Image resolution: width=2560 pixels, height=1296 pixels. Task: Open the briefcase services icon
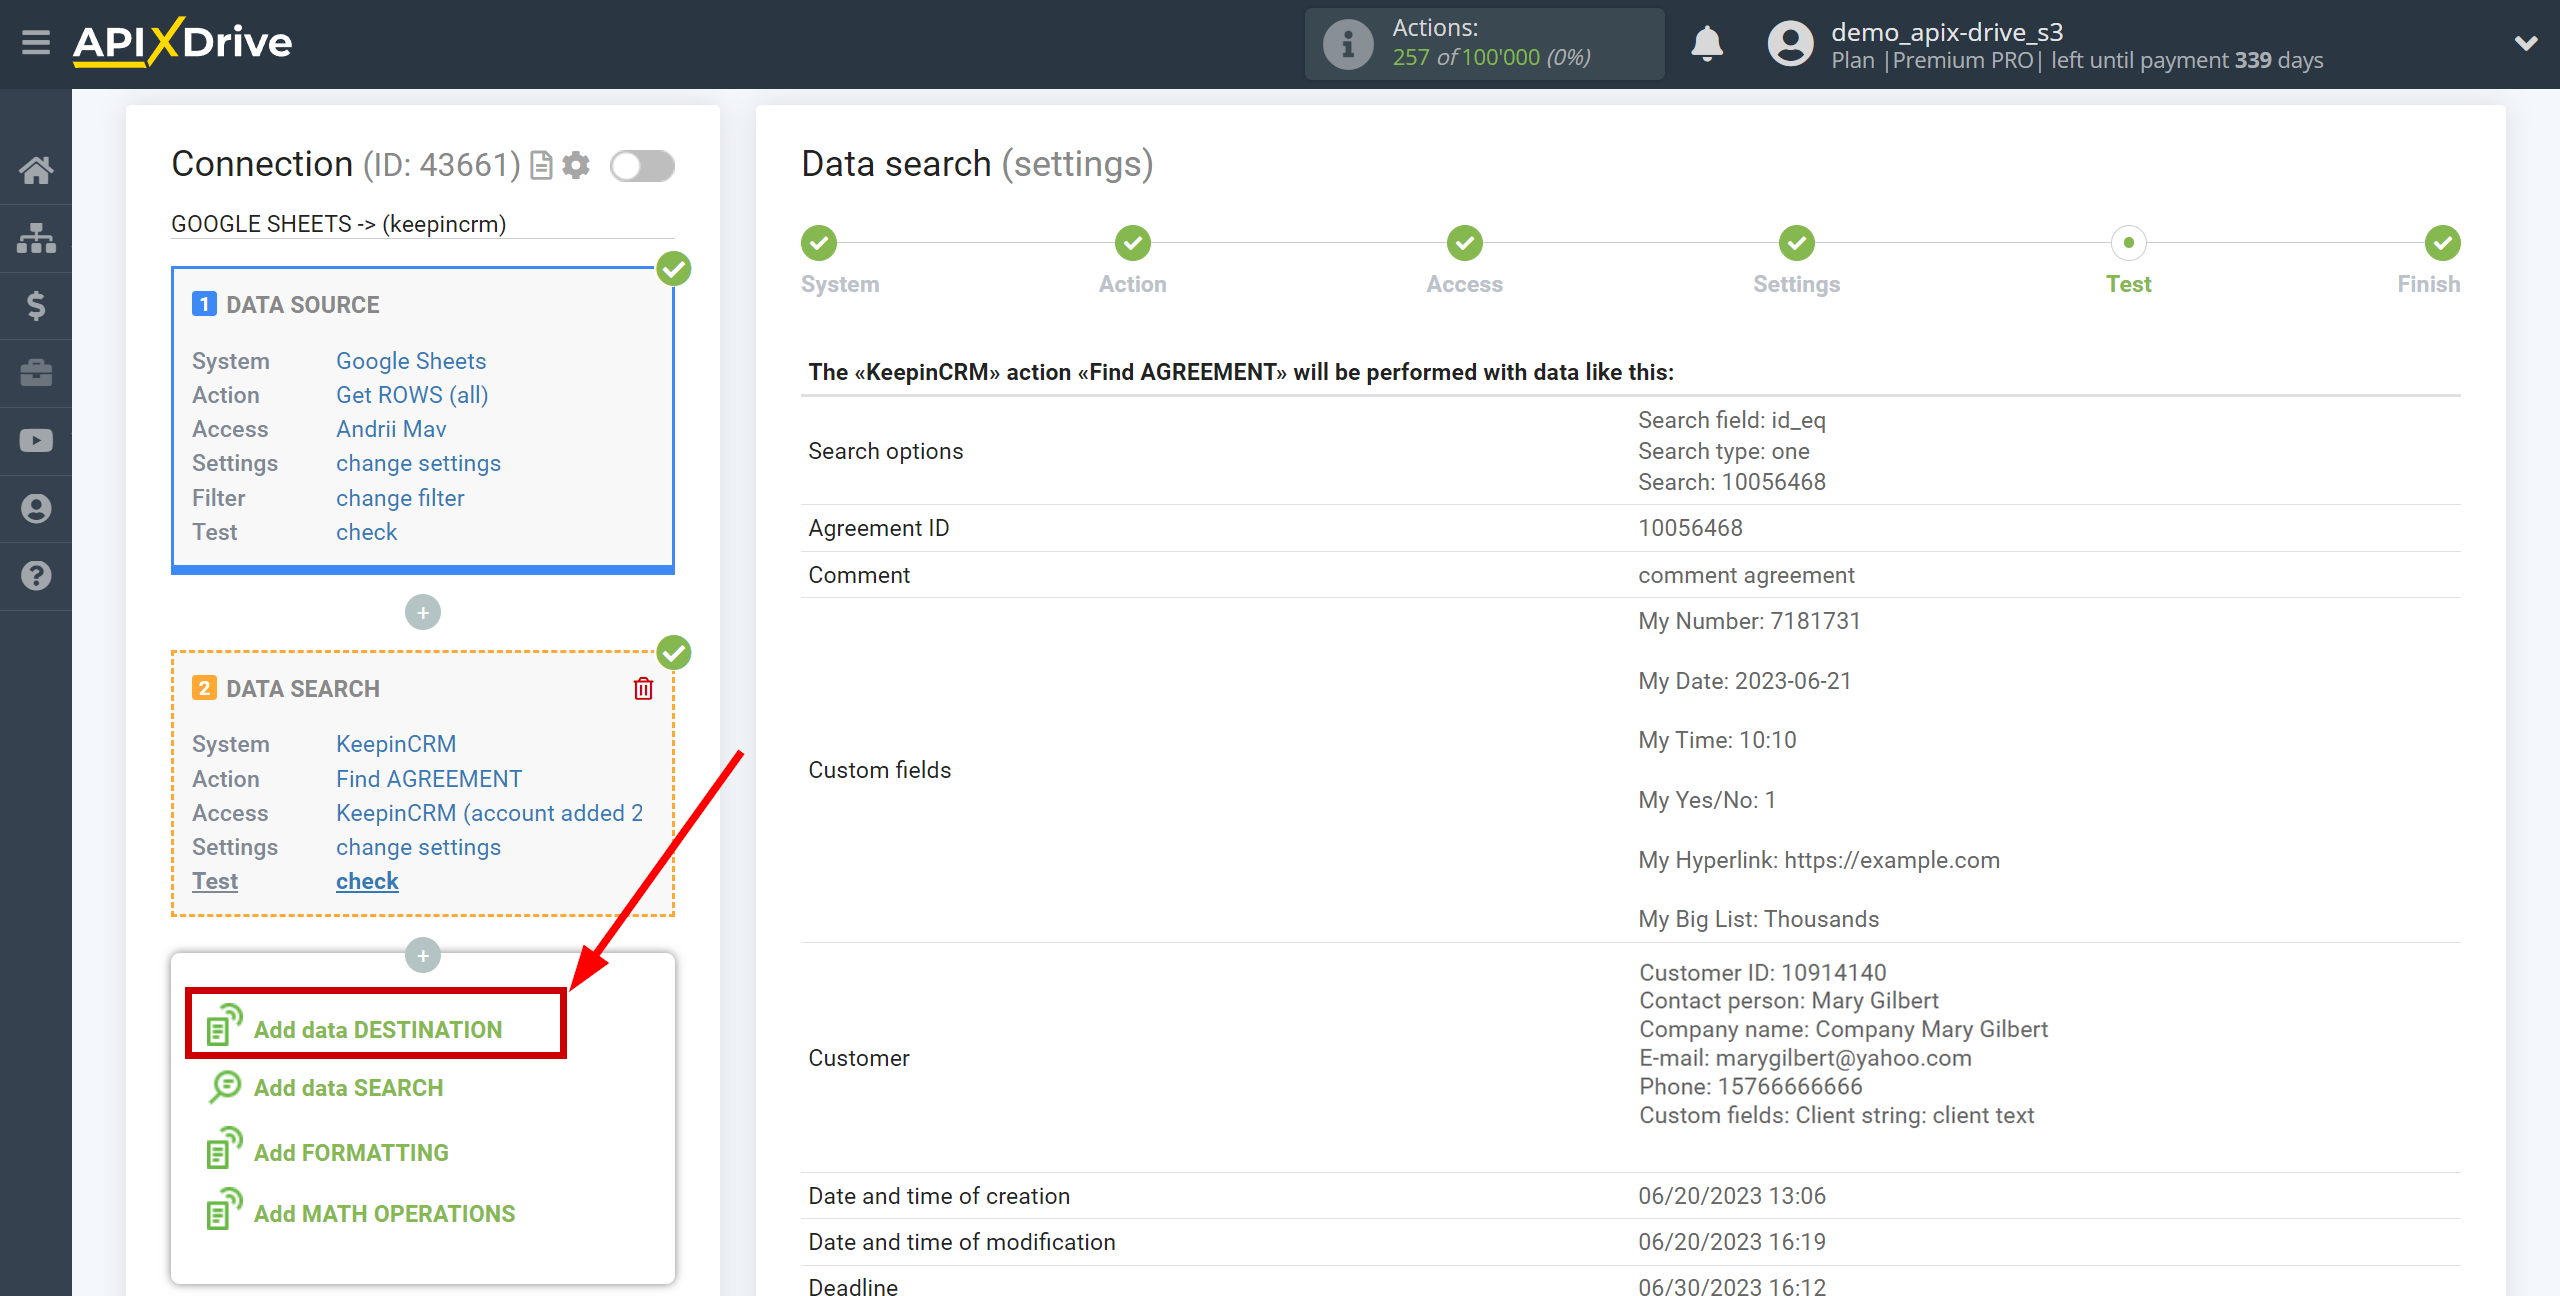tap(36, 373)
